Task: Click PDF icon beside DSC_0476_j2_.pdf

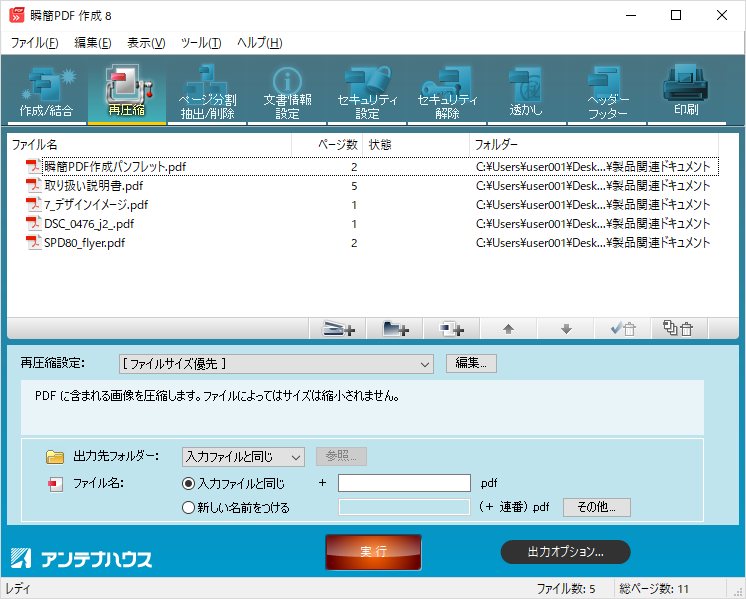Action: (33, 224)
